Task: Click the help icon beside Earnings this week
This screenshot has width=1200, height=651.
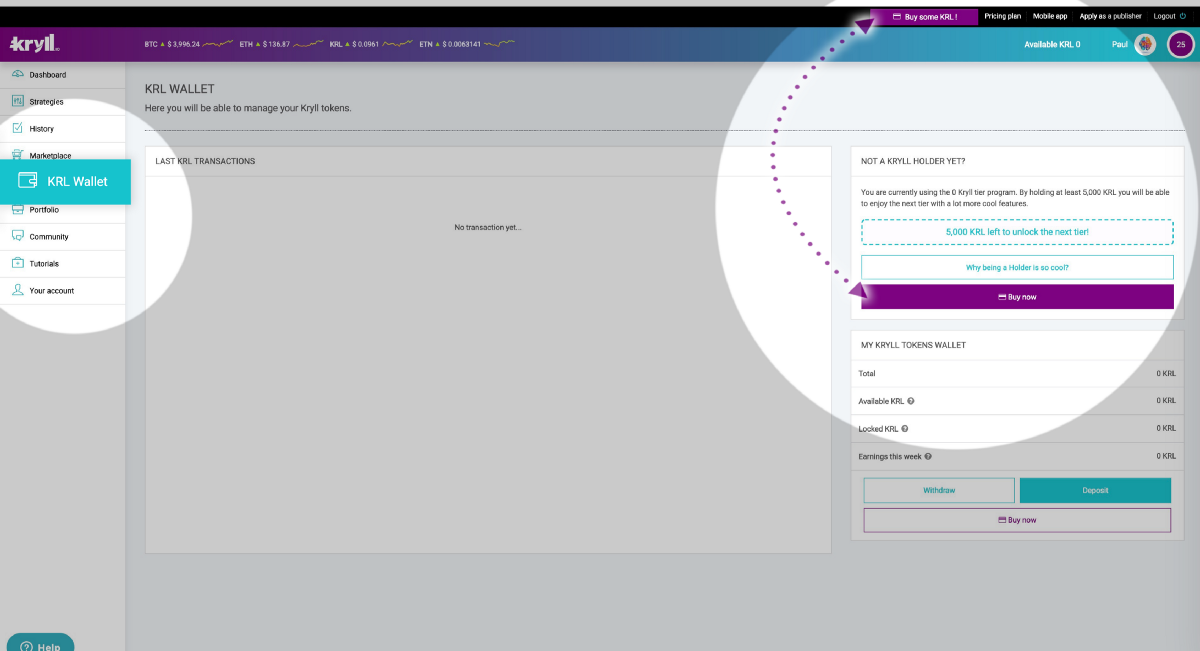Action: [928, 456]
